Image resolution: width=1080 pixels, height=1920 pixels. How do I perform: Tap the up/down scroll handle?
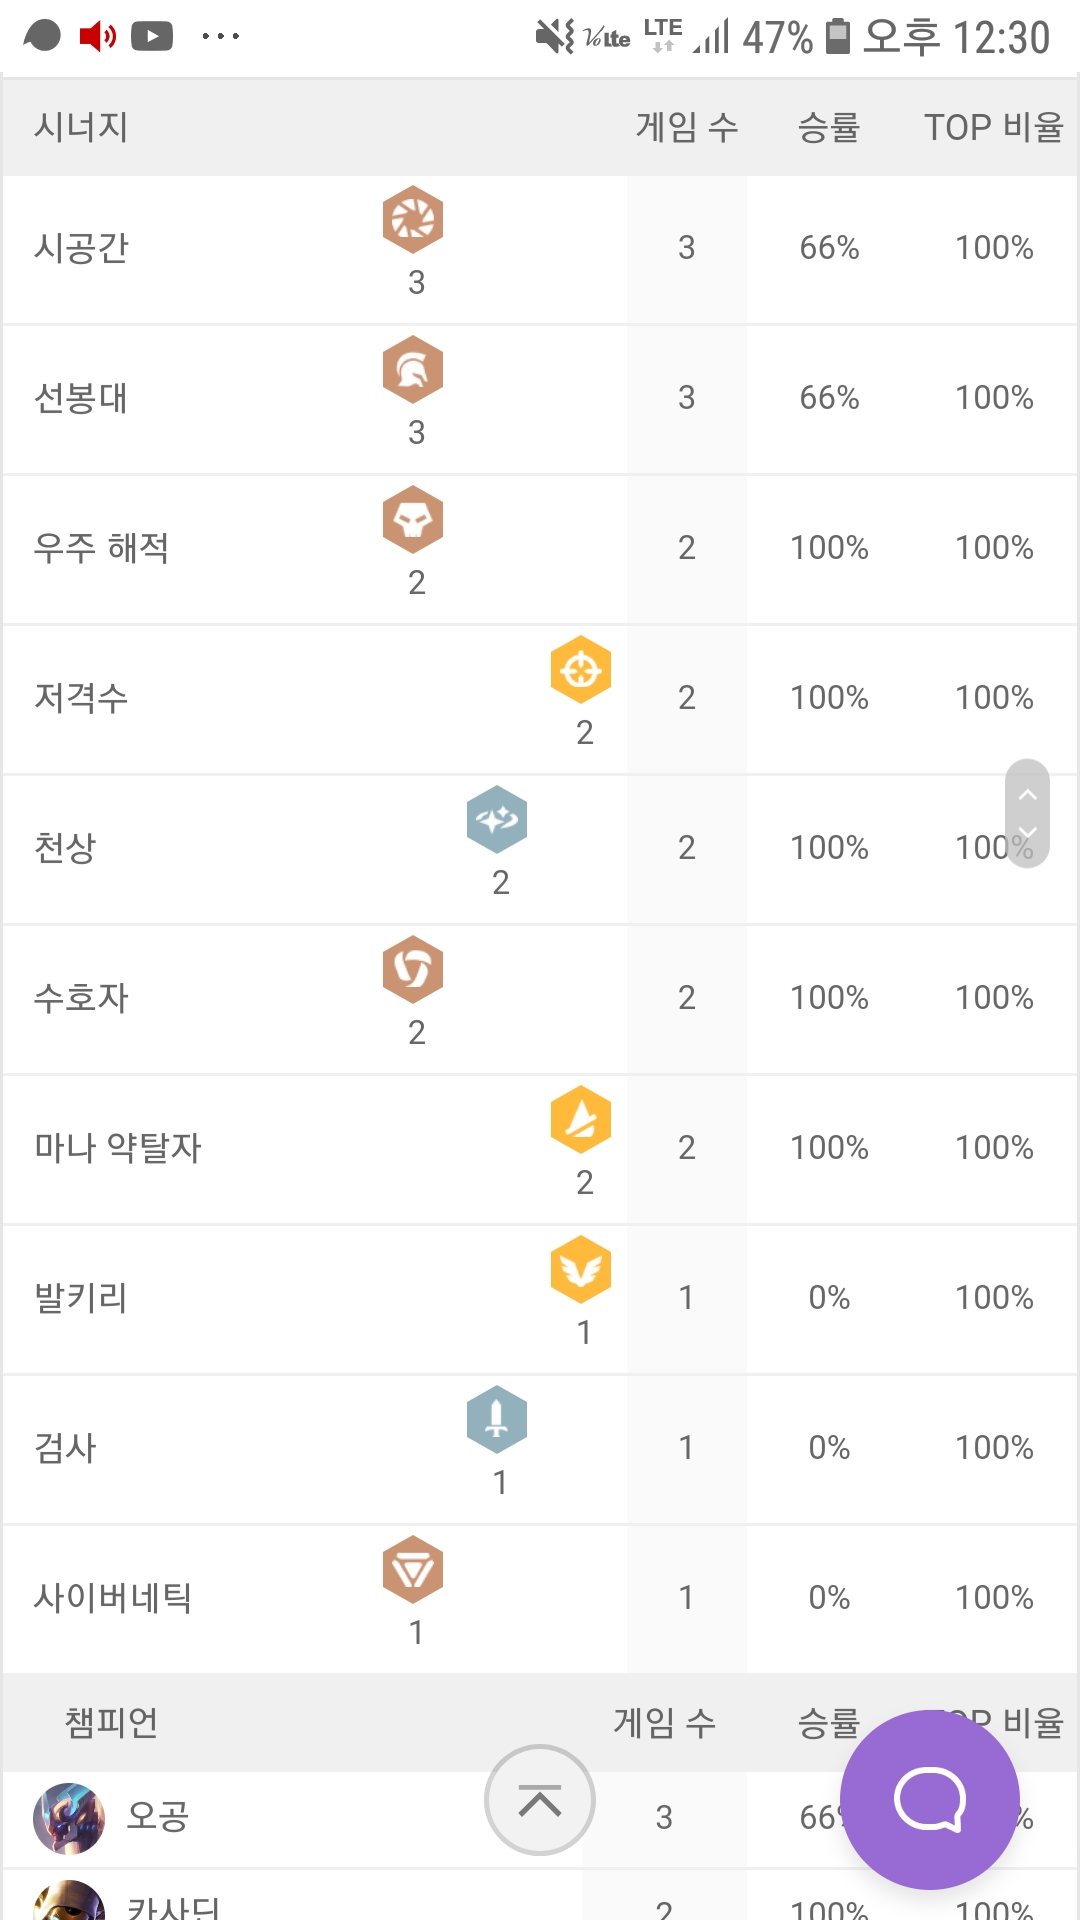[x=1027, y=813]
